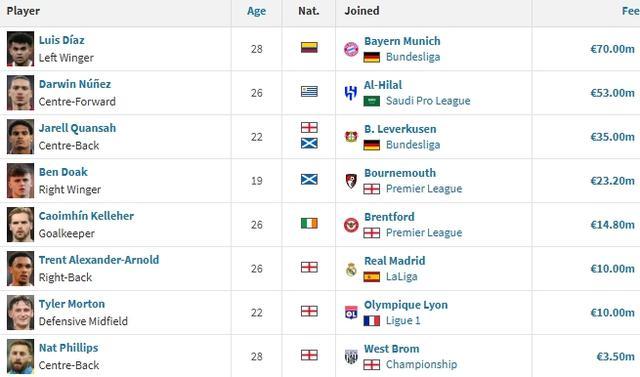Click the €70.00m transfer fee link
Viewport: 640px width, 377px height.
(x=612, y=49)
